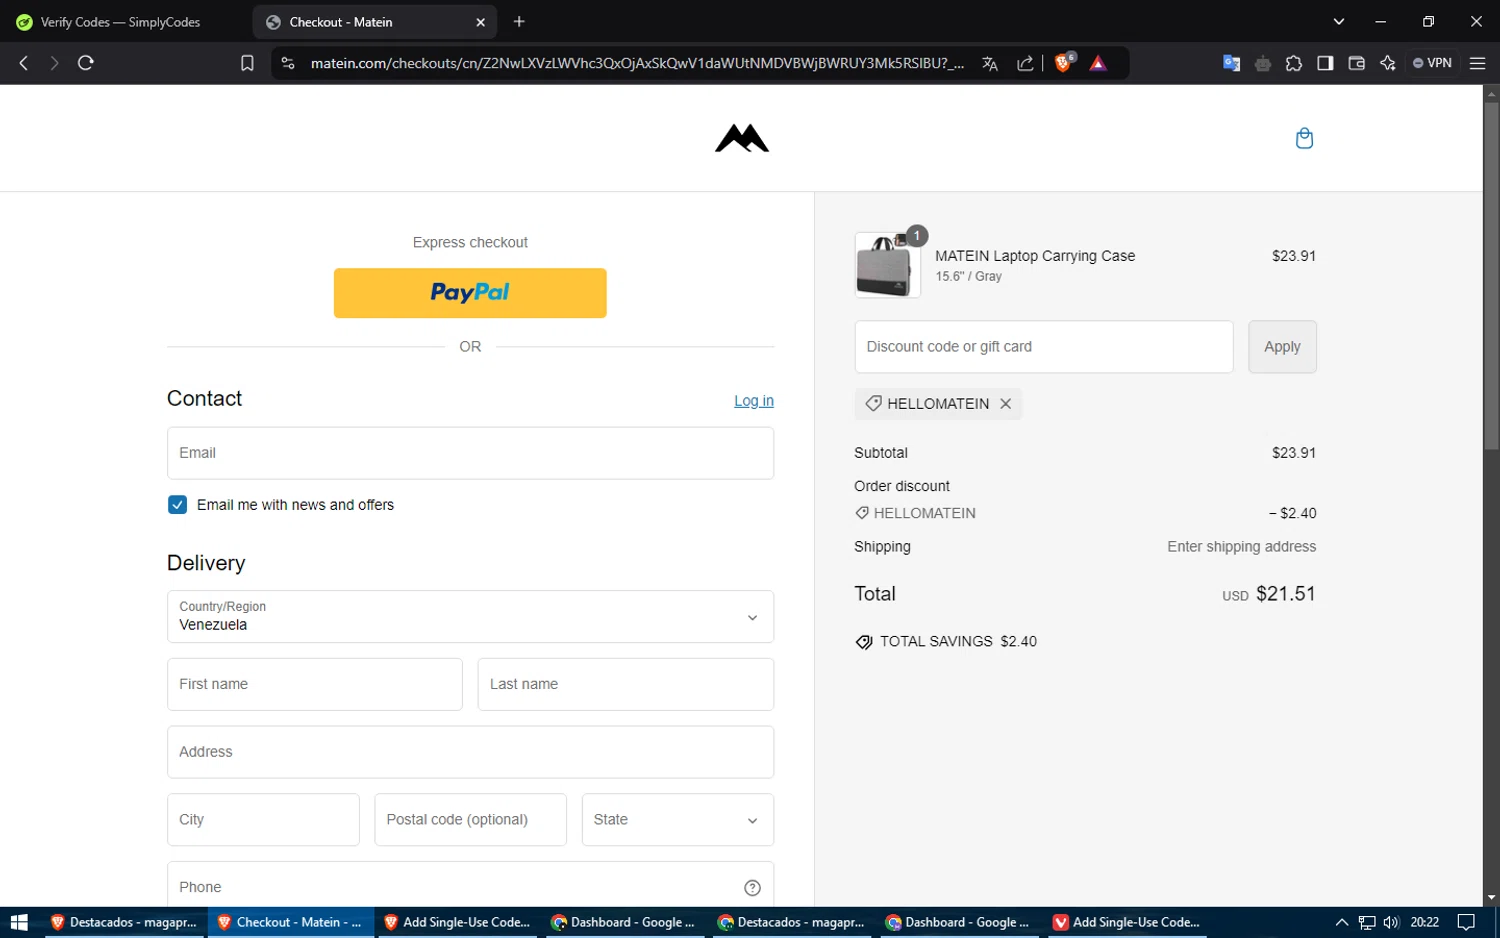
Task: Open Brave Rewards triangle icon
Action: coord(1098,63)
